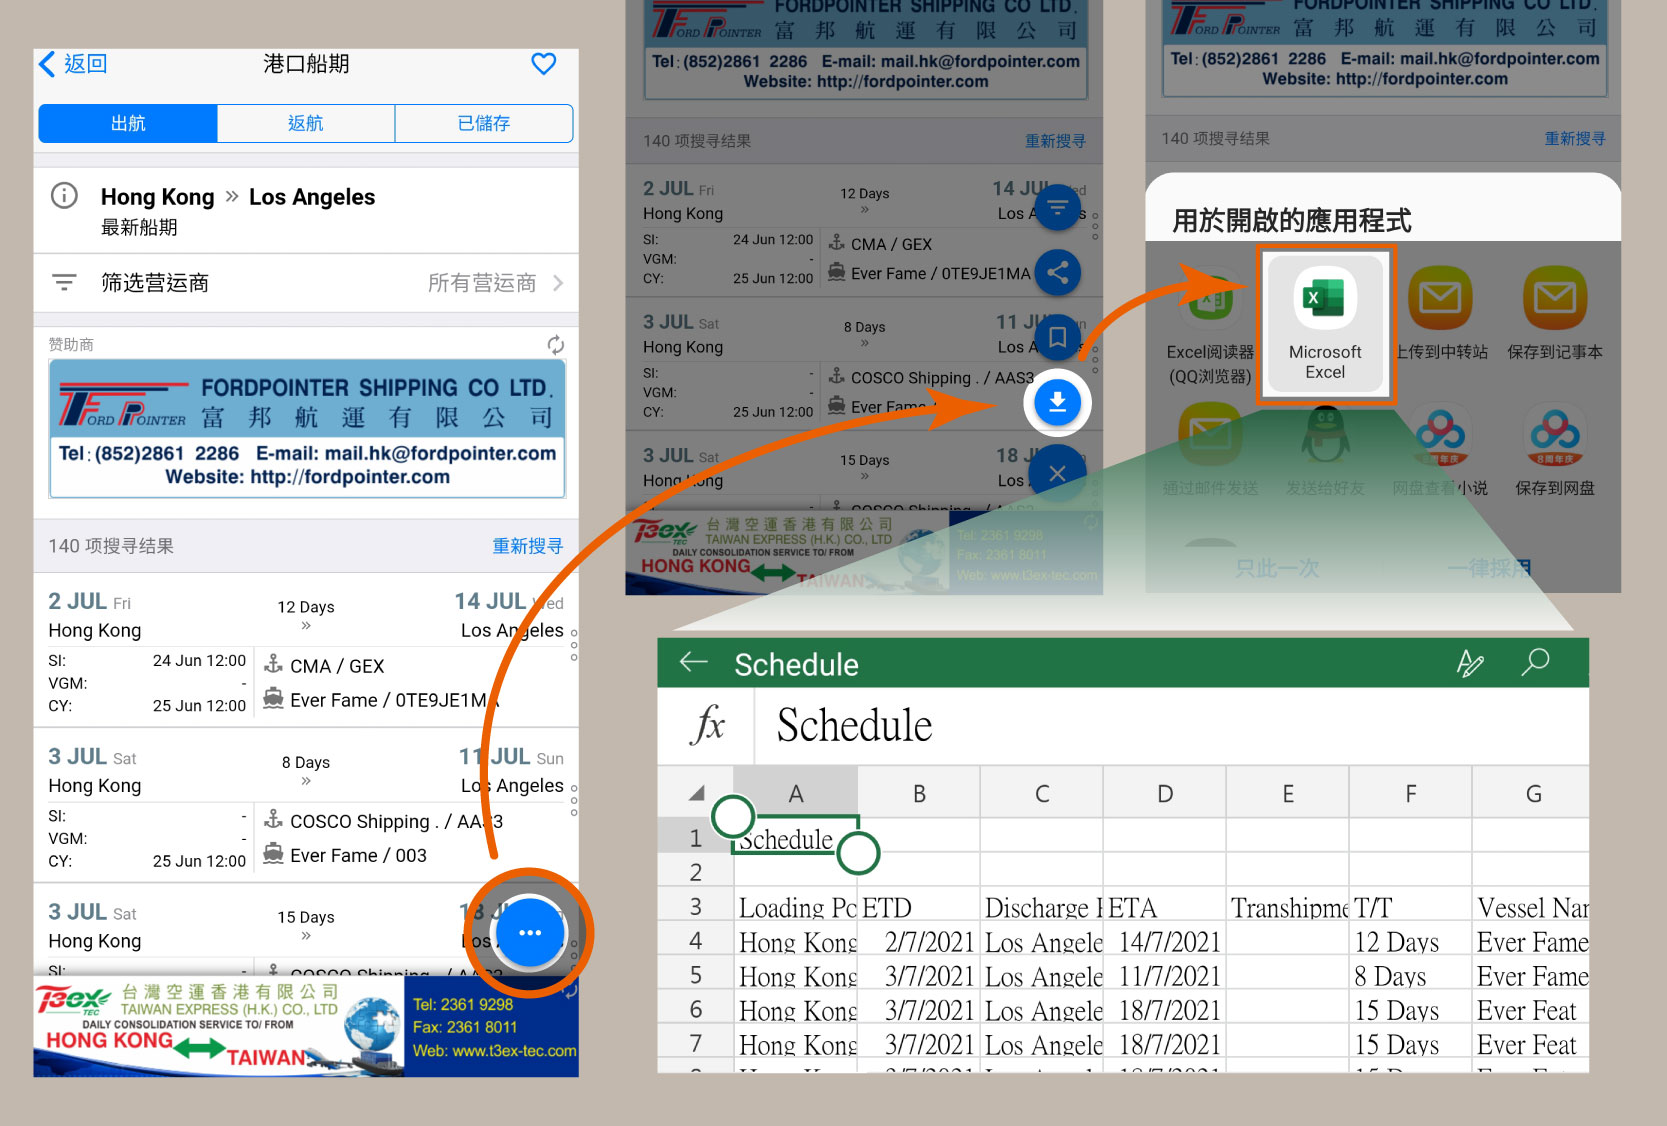The width and height of the screenshot is (1667, 1126).
Task: Select the 11/7/2021 ETA cell
Action: point(1165,975)
